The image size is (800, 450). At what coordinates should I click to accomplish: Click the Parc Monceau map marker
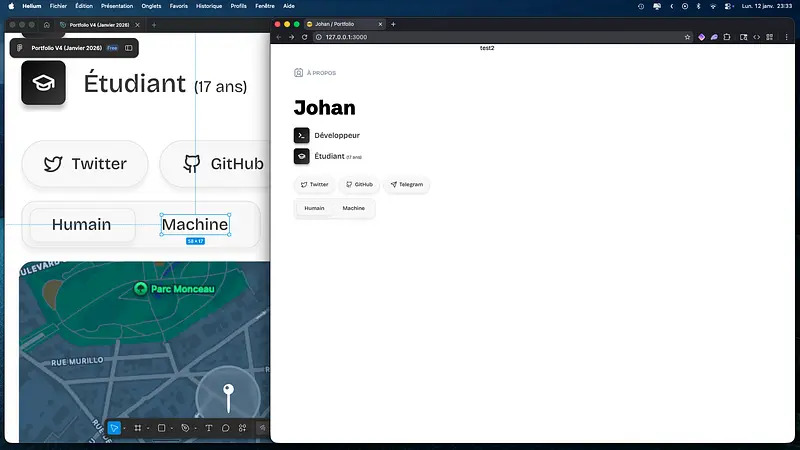click(141, 289)
